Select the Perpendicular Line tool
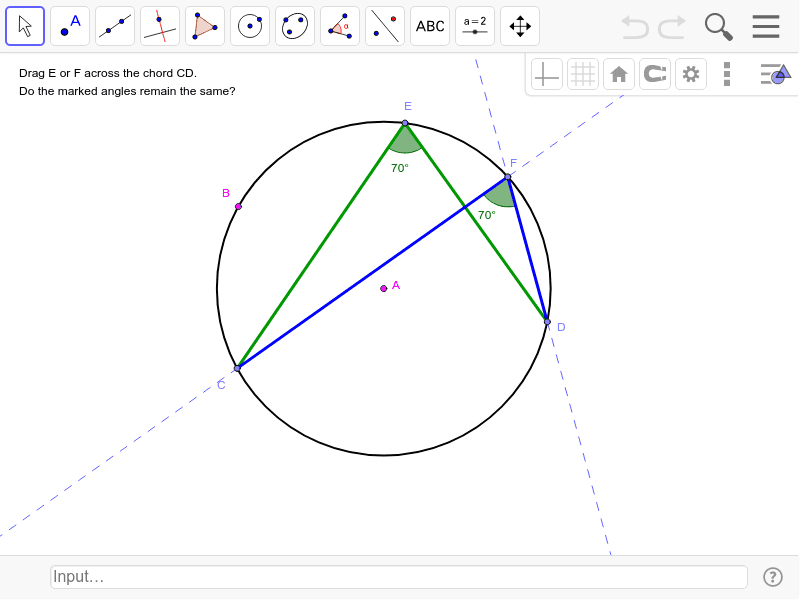The height and width of the screenshot is (600, 800). pos(160,26)
